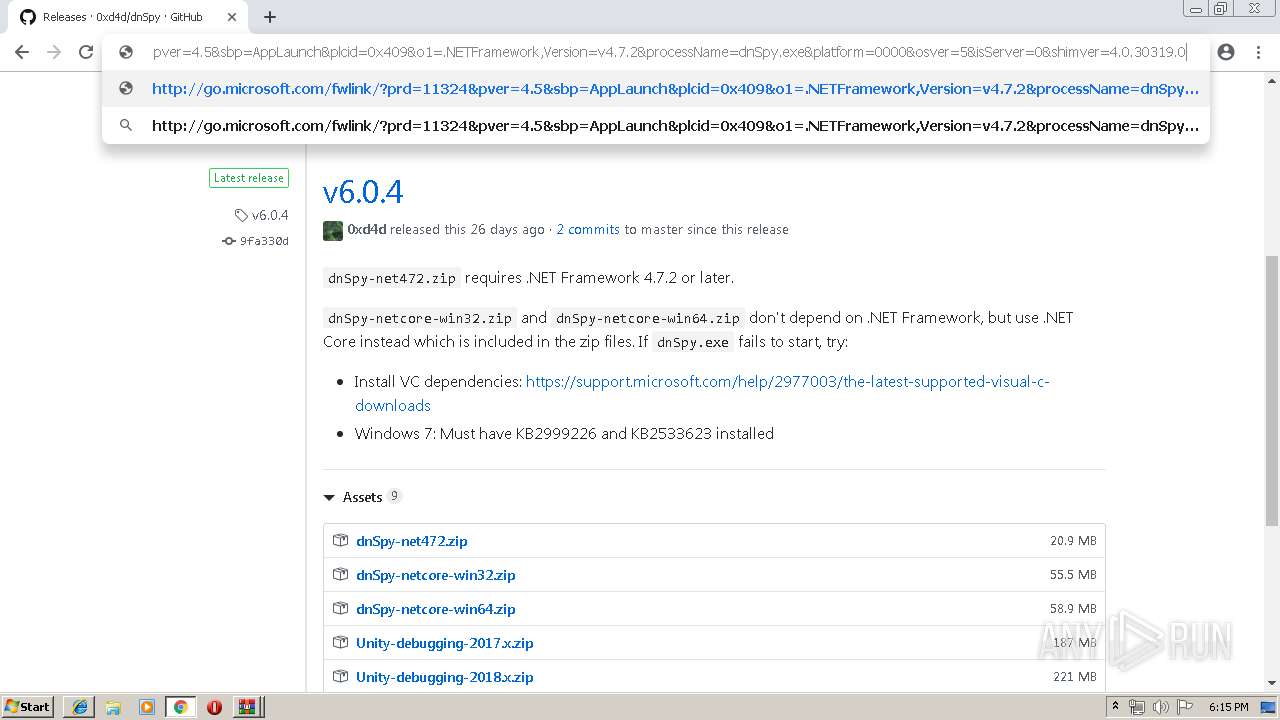Click the package icon beside Unity-debugging-2017.x.zip

[x=340, y=643]
